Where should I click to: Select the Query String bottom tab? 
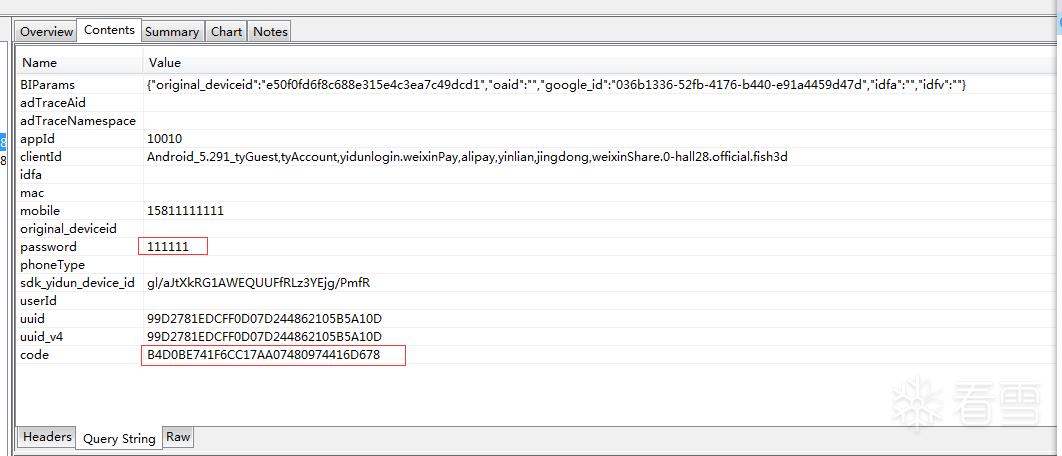[x=119, y=438]
